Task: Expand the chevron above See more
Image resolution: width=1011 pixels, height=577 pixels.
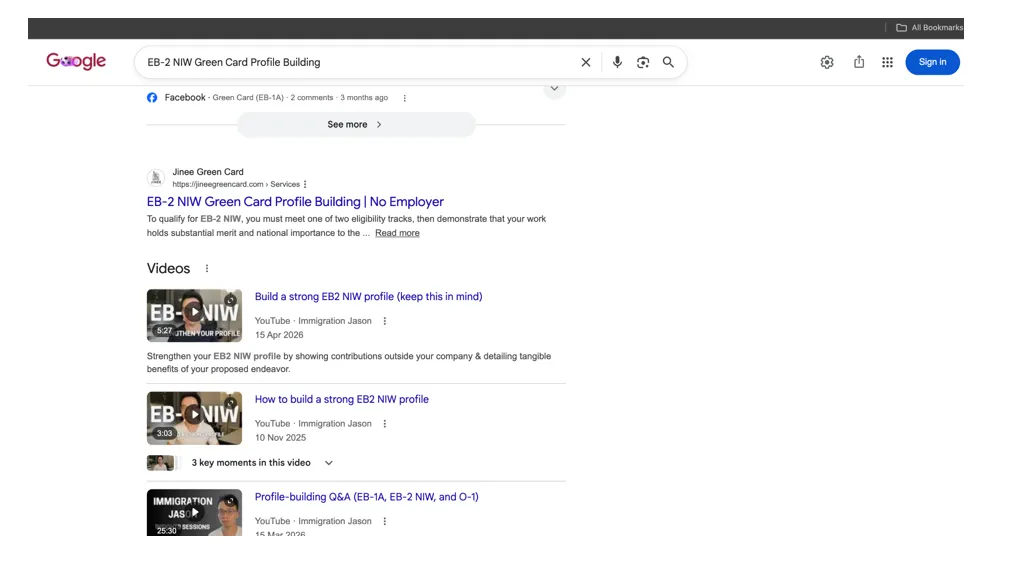Action: pos(554,89)
